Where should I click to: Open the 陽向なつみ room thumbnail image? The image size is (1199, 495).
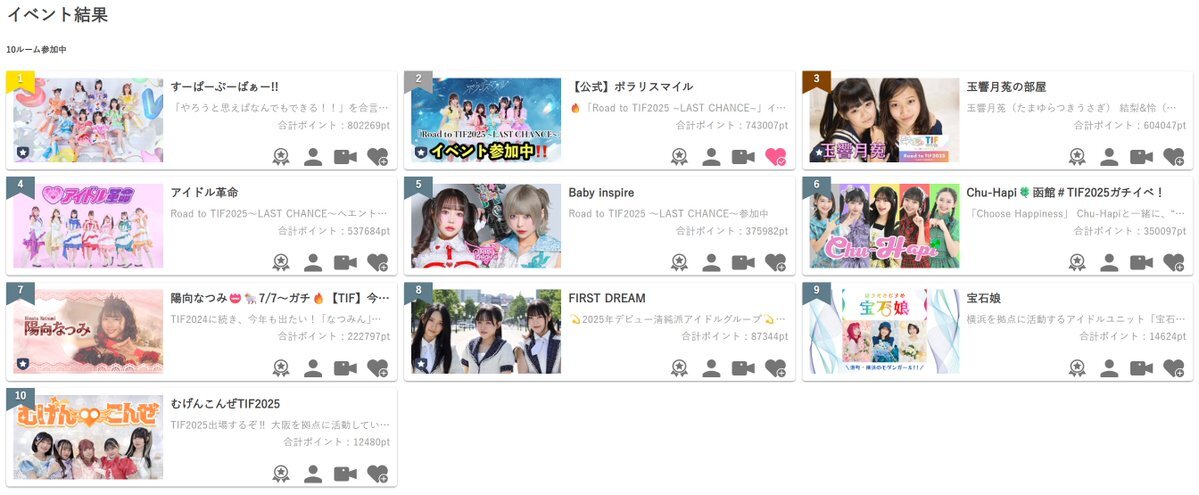coord(88,331)
